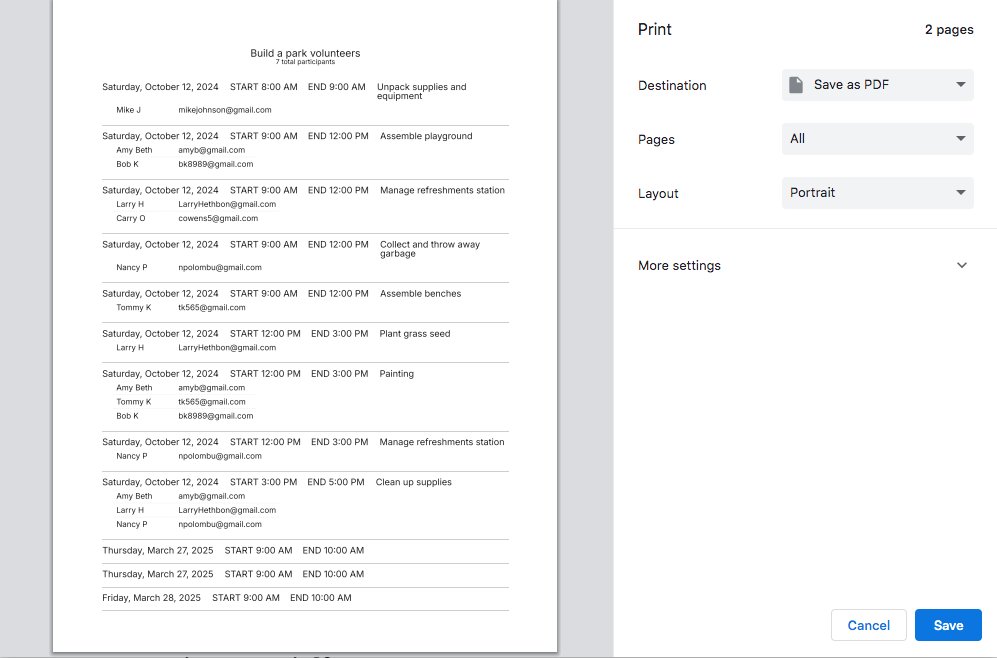The image size is (997, 658).
Task: Click mikejohnson@gmail.com in the preview
Action: tap(224, 110)
